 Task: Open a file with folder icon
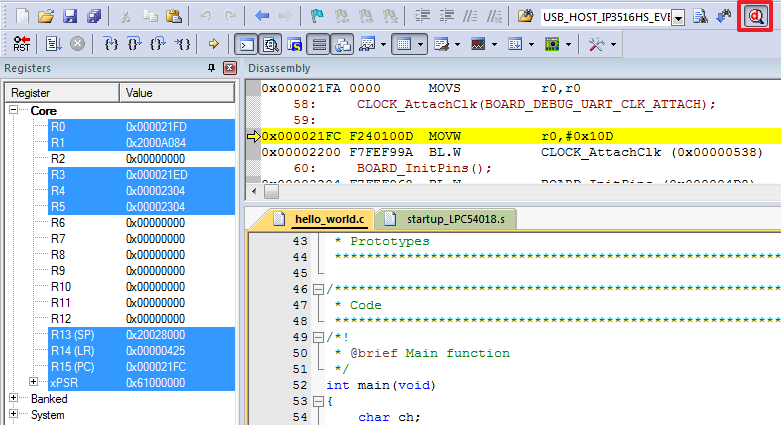(46, 17)
